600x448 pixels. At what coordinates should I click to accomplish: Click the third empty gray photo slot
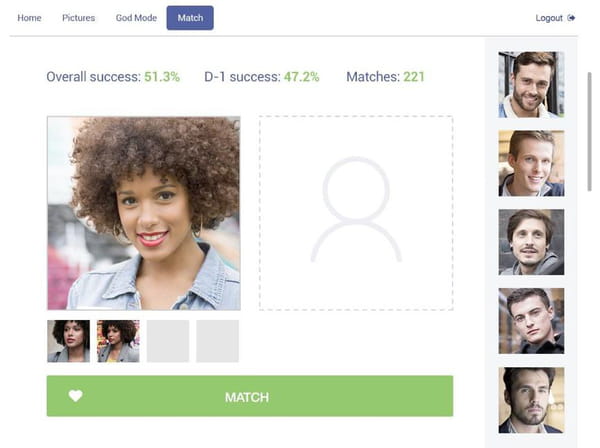tap(168, 341)
